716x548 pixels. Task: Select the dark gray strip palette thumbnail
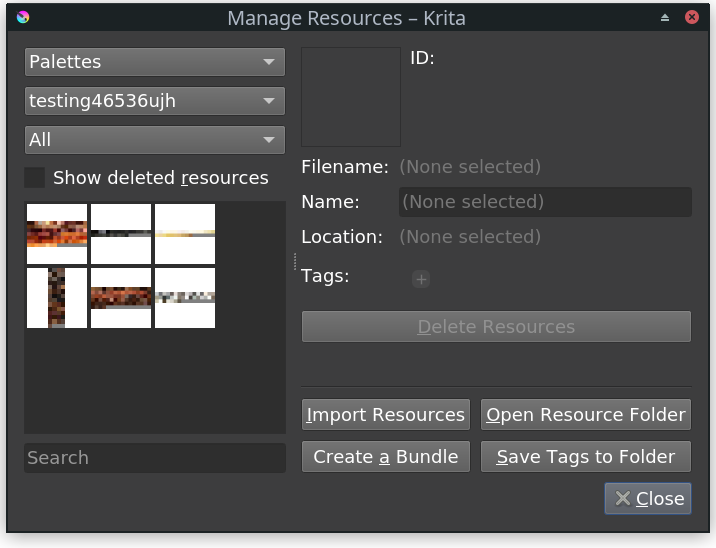121,234
